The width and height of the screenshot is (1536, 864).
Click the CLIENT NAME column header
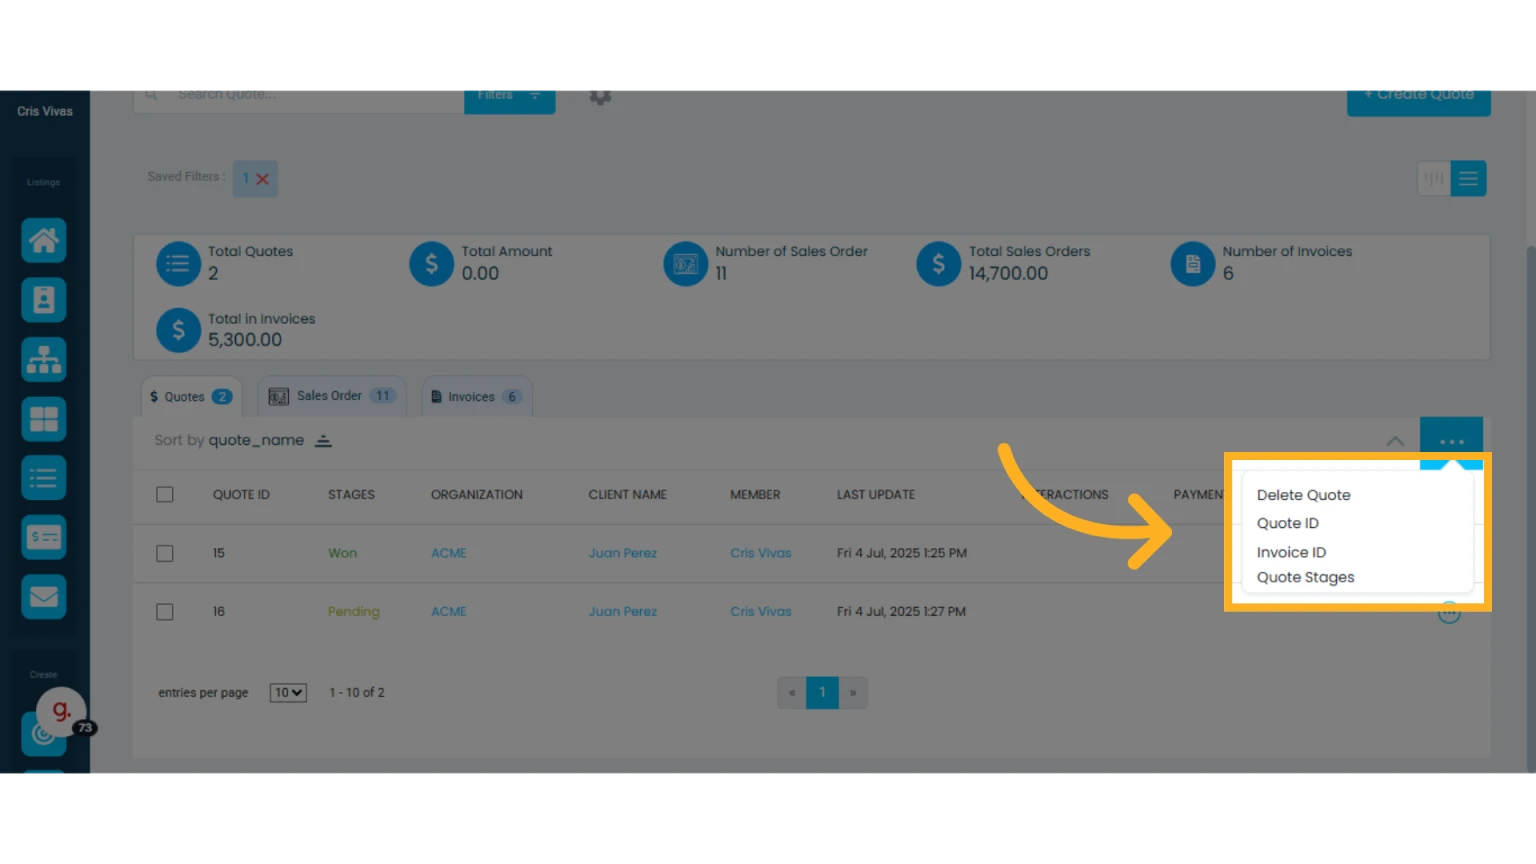[x=628, y=495]
